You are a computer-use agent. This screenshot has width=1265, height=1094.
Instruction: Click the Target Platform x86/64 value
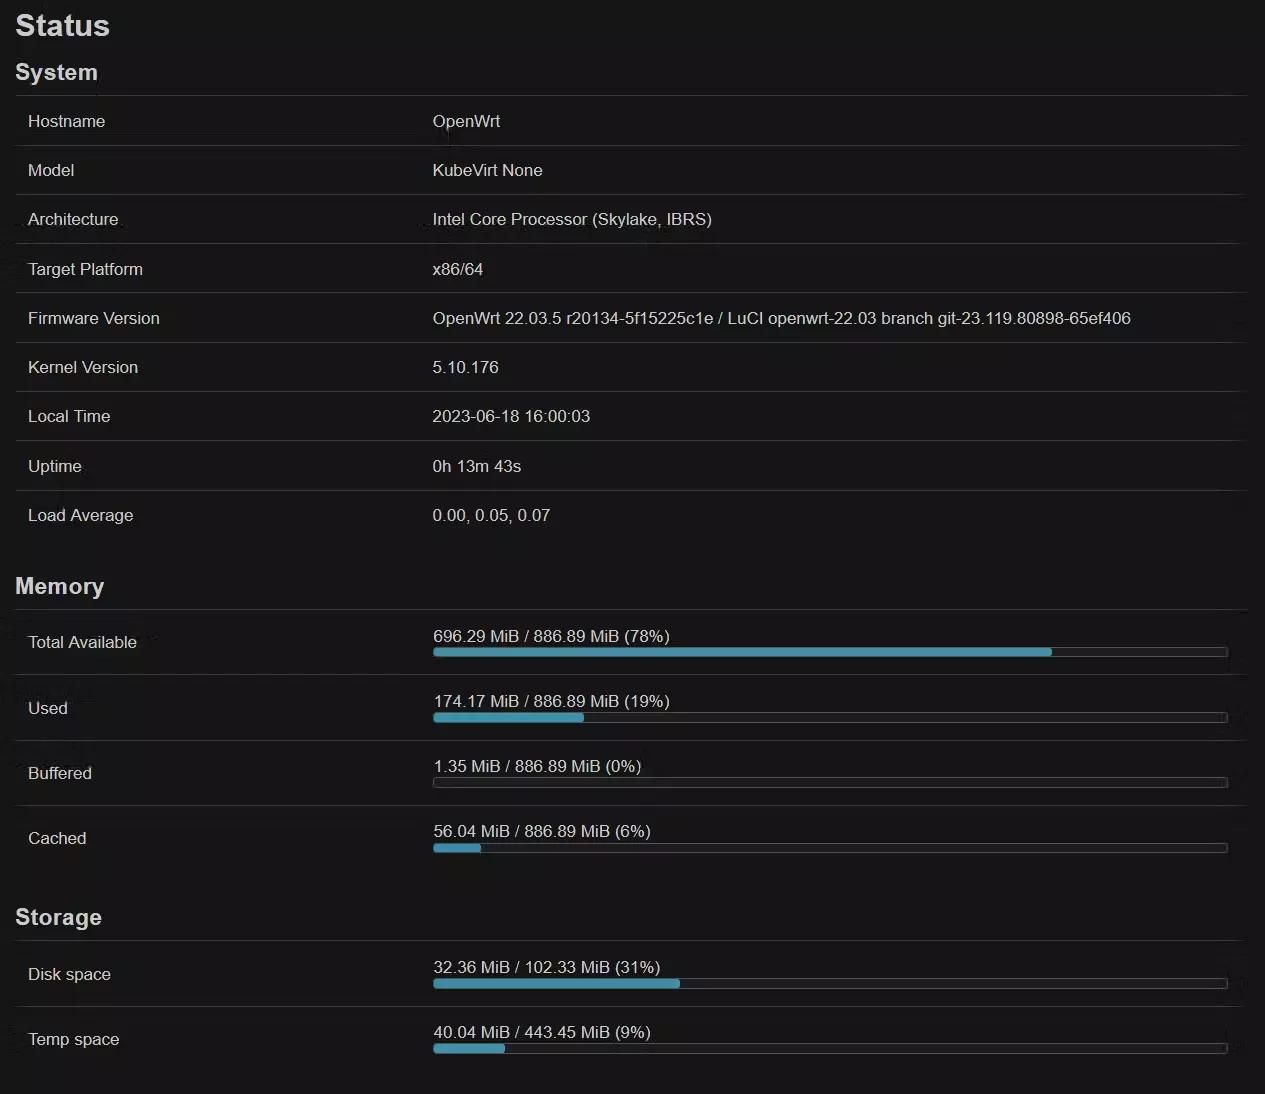click(459, 268)
